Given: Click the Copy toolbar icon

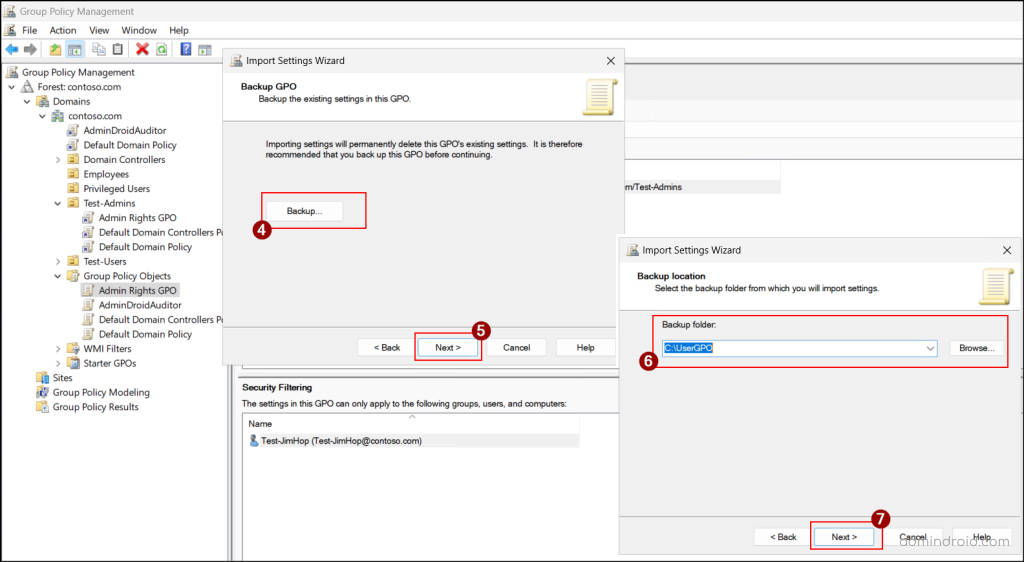Looking at the screenshot, I should pos(99,49).
